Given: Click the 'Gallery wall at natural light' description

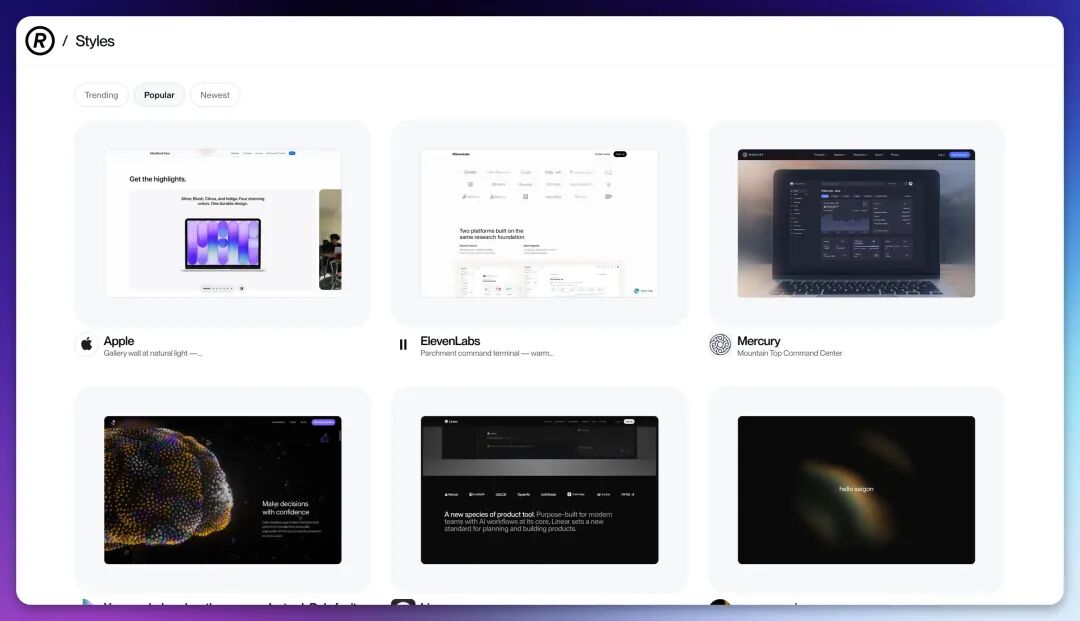Looking at the screenshot, I should point(153,353).
